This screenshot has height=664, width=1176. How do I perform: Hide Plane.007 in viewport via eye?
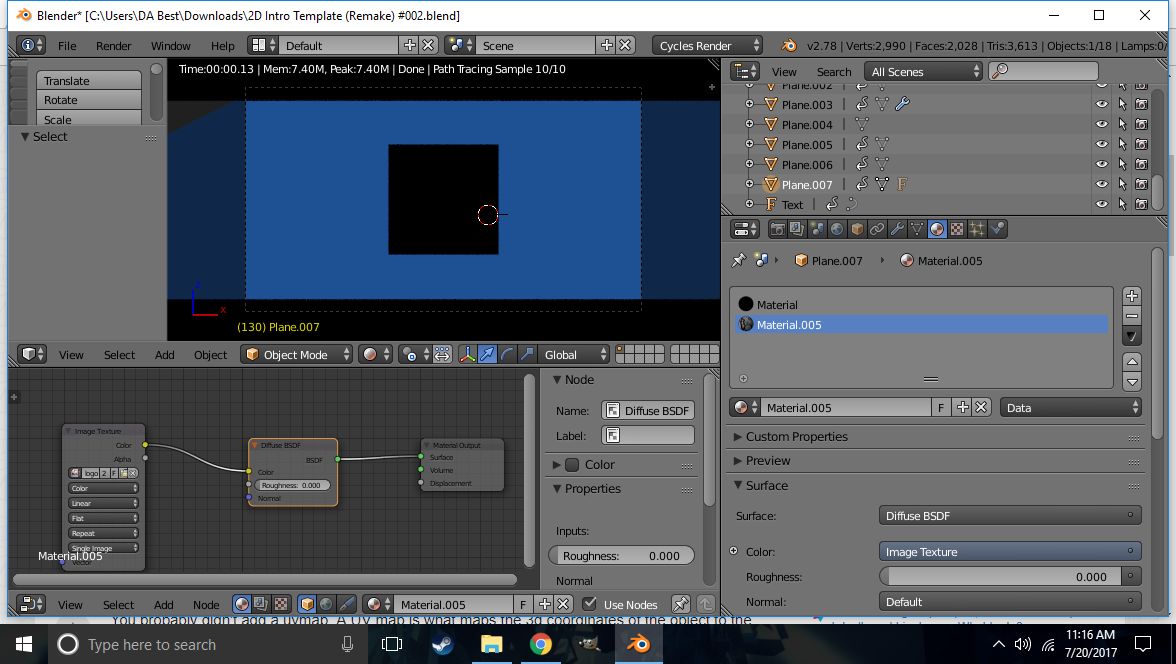1101,184
